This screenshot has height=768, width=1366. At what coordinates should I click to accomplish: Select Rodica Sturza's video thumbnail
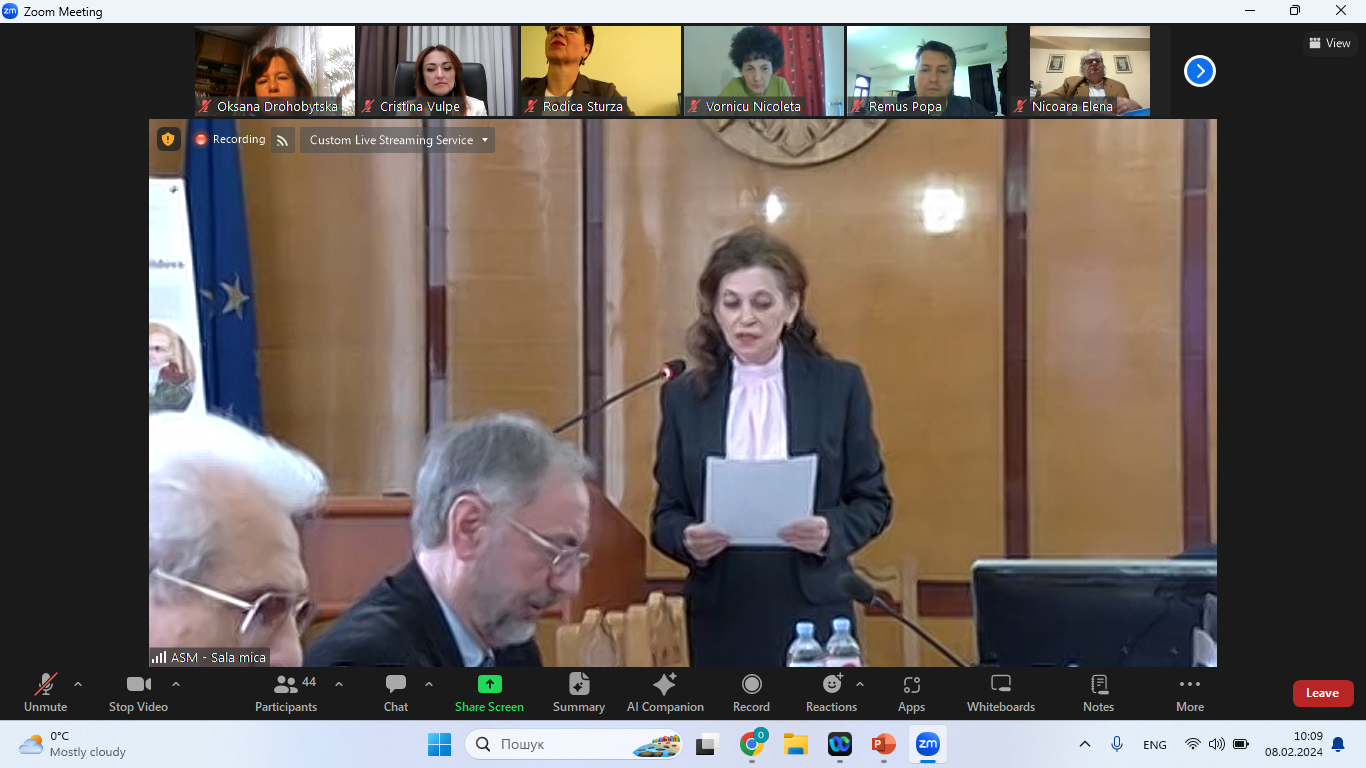pyautogui.click(x=600, y=71)
